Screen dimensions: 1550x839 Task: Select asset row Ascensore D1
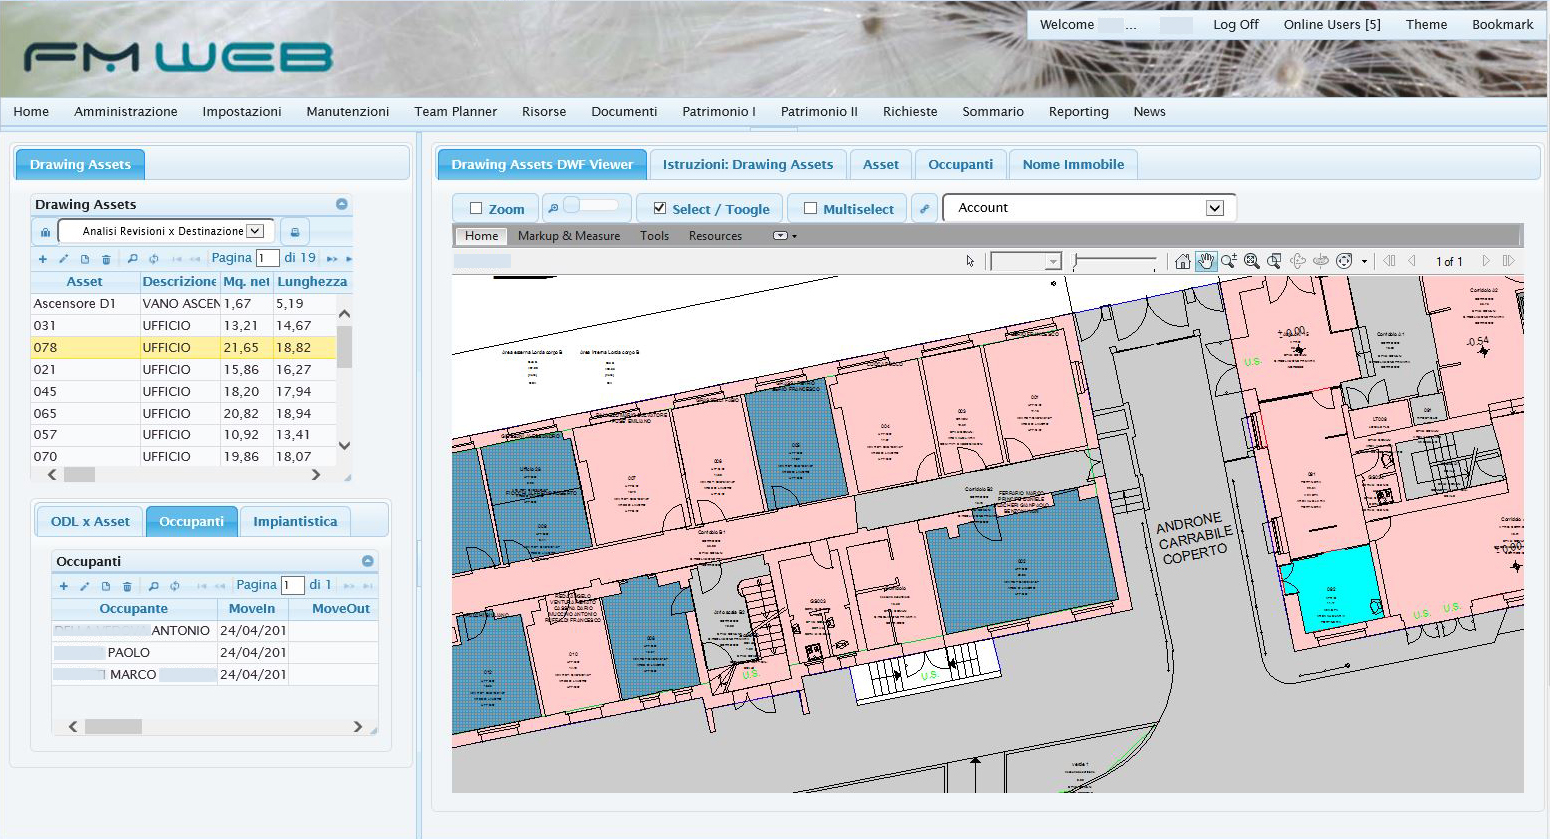(x=184, y=304)
